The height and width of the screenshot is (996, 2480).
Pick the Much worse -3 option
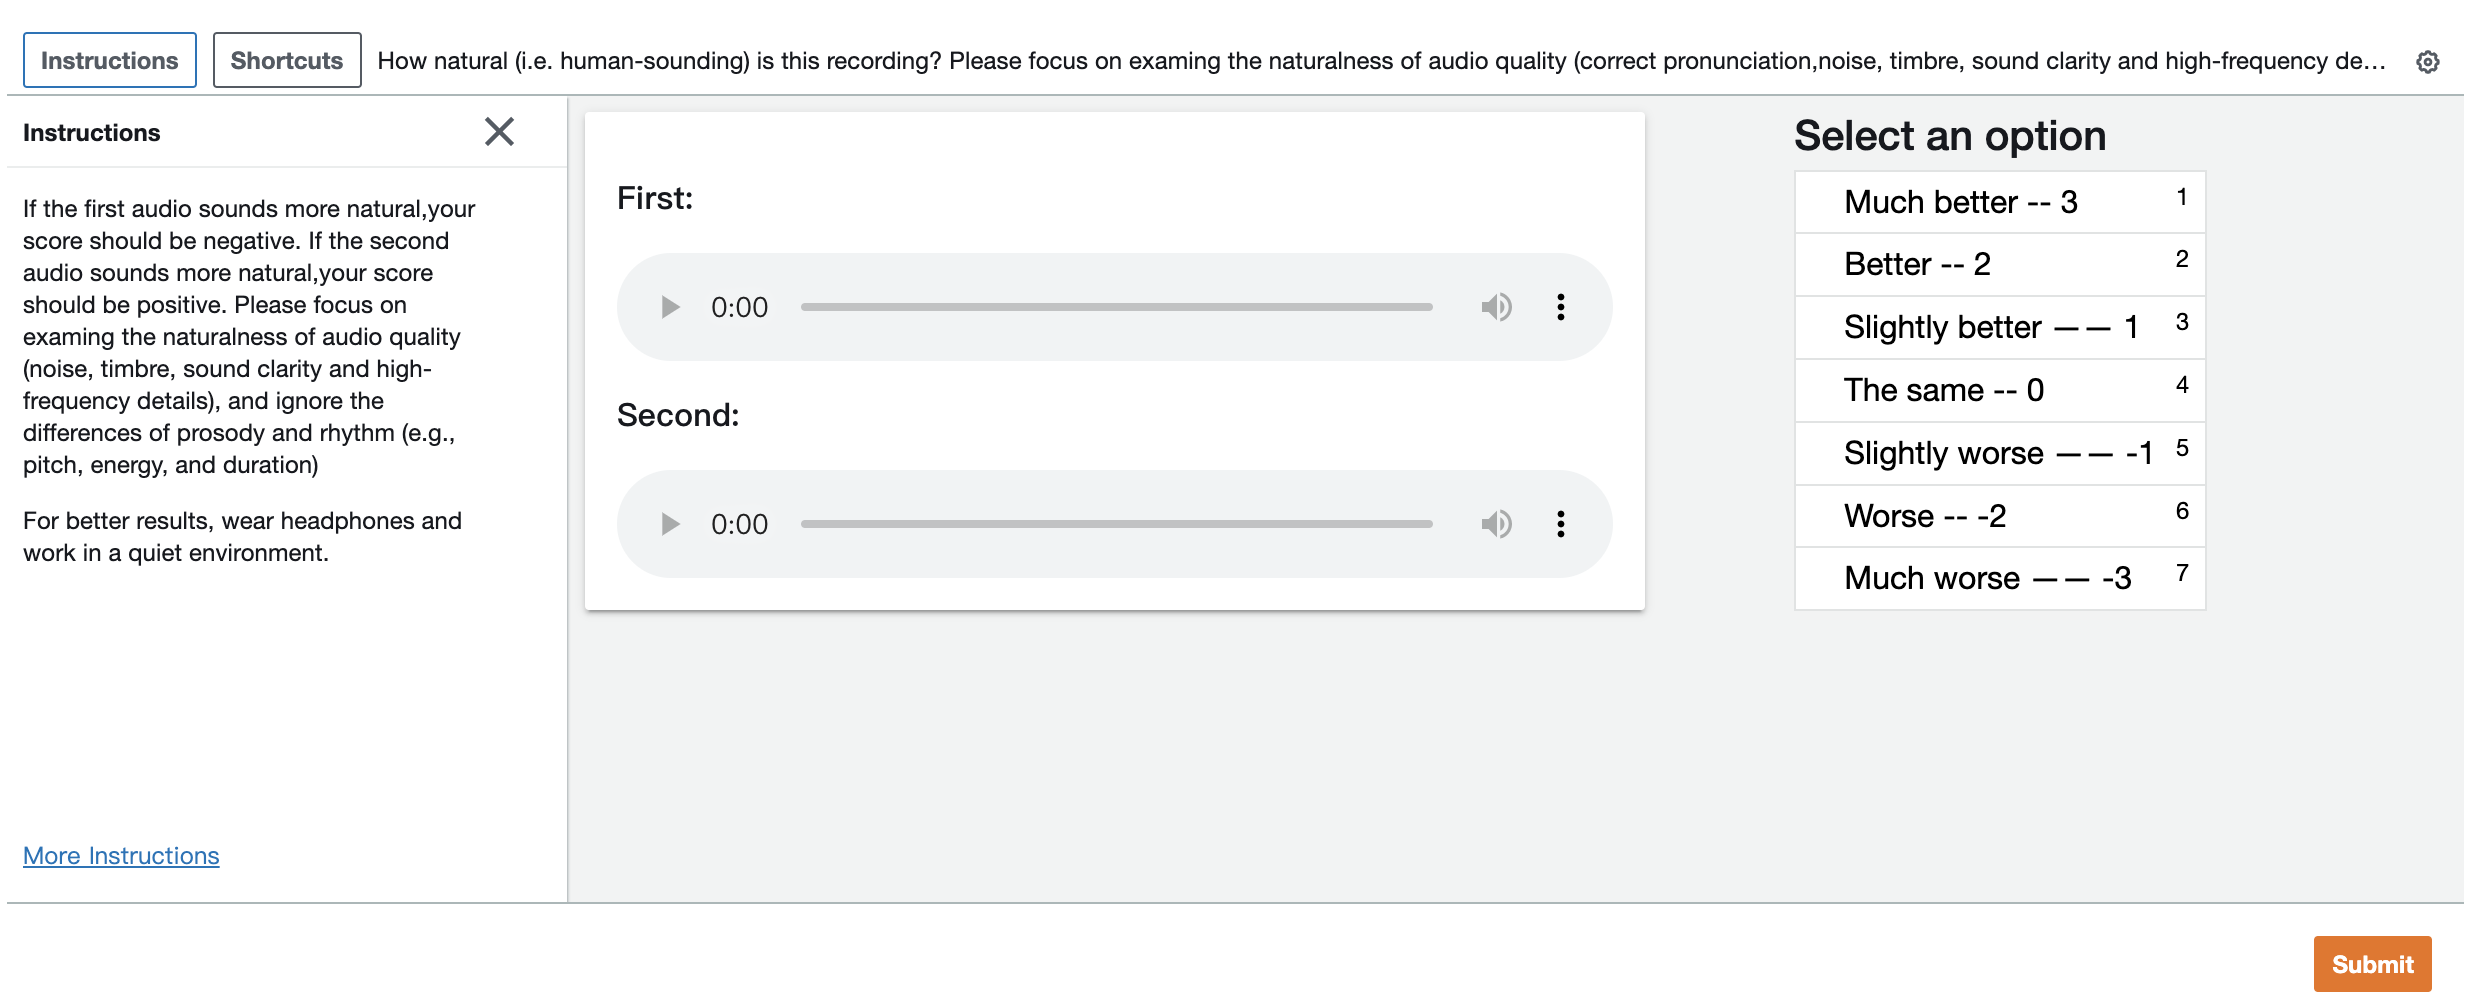tap(1999, 578)
